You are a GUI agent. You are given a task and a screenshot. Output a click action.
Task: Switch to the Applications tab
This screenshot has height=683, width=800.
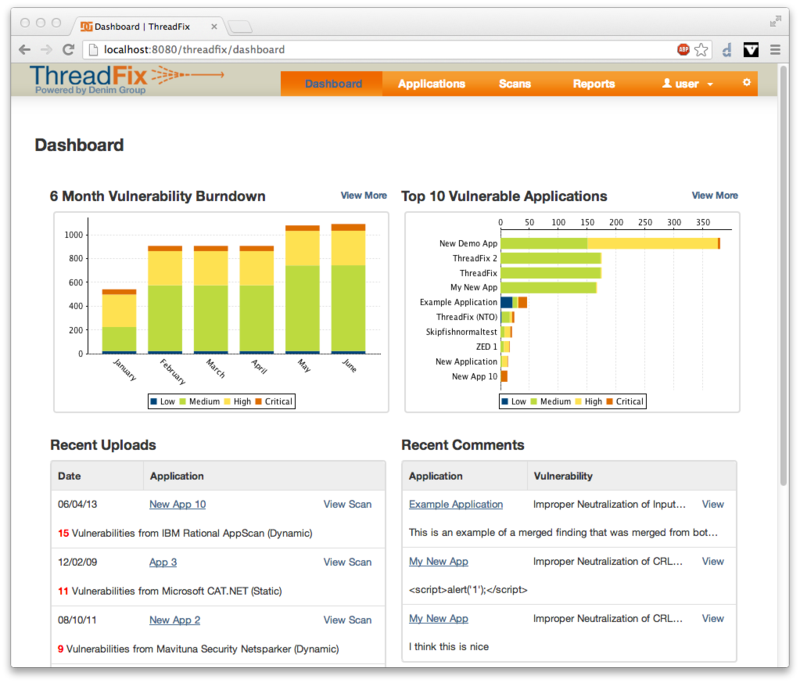432,84
